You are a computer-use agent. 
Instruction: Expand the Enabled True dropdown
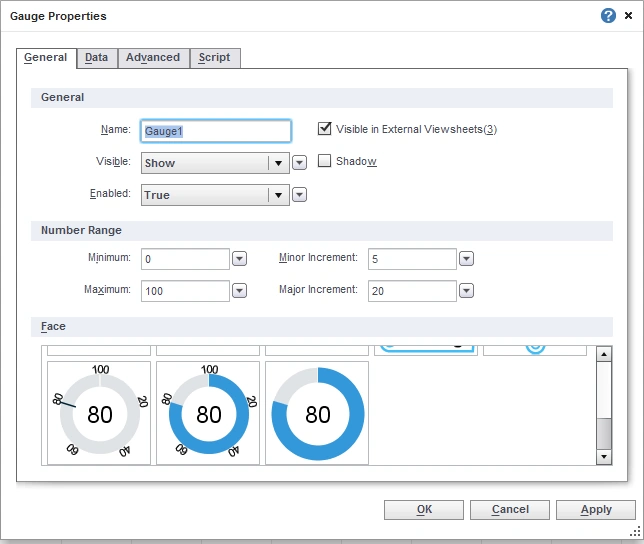pos(278,195)
